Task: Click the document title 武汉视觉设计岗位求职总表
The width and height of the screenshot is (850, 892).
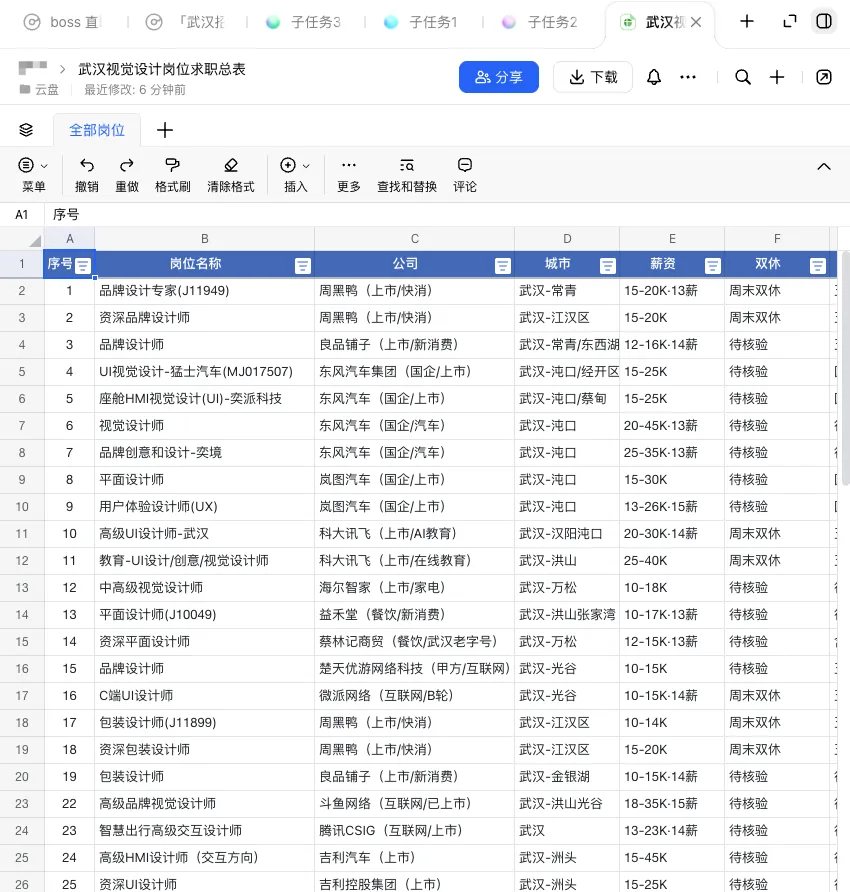Action: pyautogui.click(x=162, y=69)
